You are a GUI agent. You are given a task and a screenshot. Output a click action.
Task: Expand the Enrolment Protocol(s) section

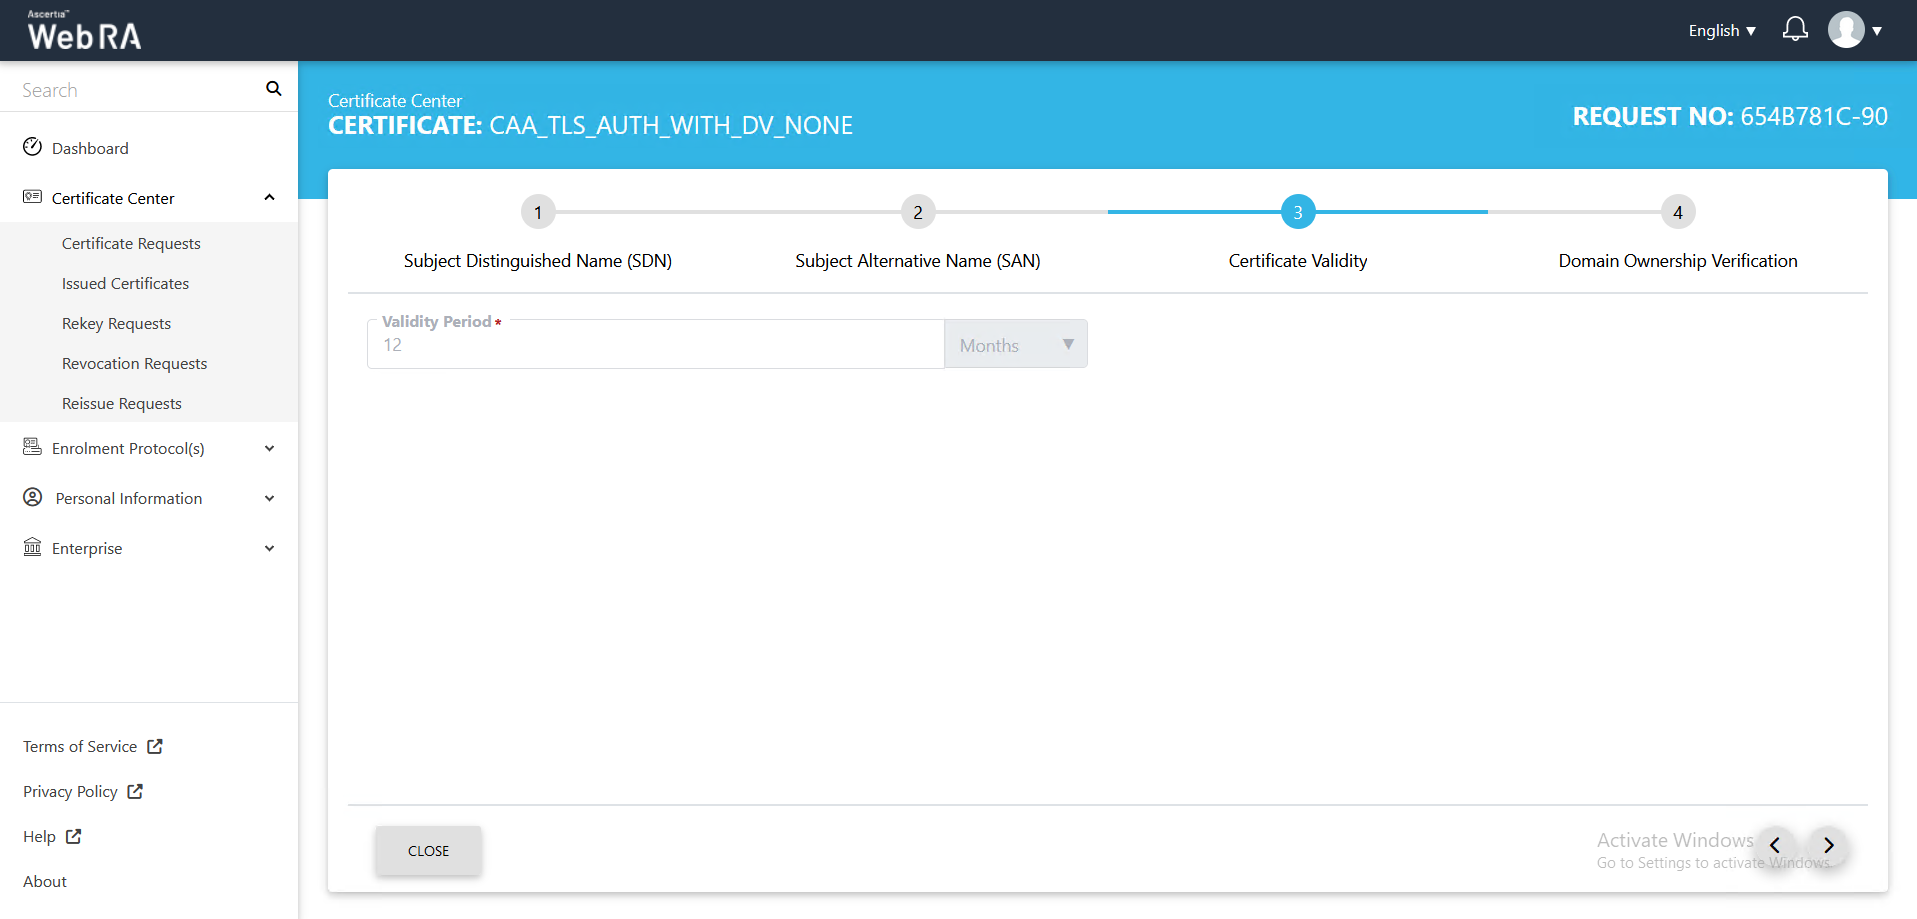(269, 448)
